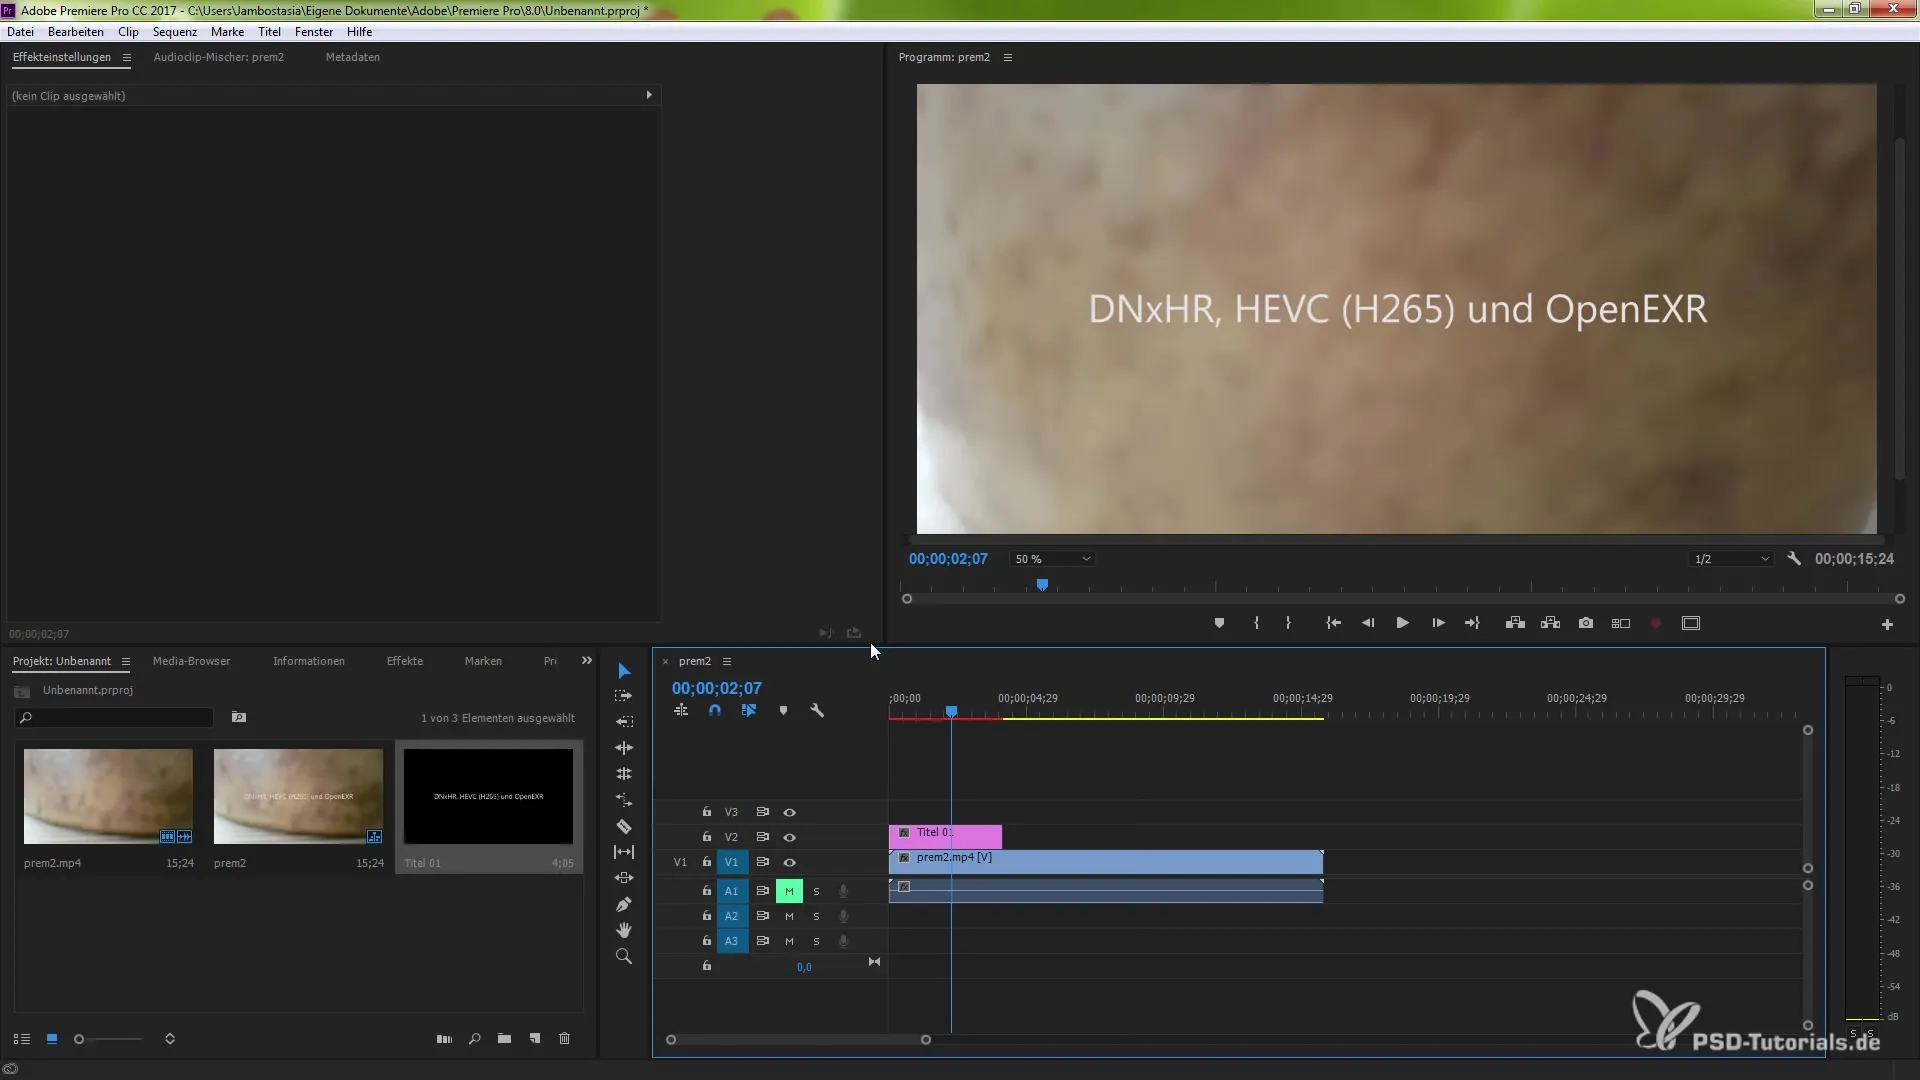Select the Selection (arrow) tool
Screen dimensions: 1920x1080
click(624, 670)
